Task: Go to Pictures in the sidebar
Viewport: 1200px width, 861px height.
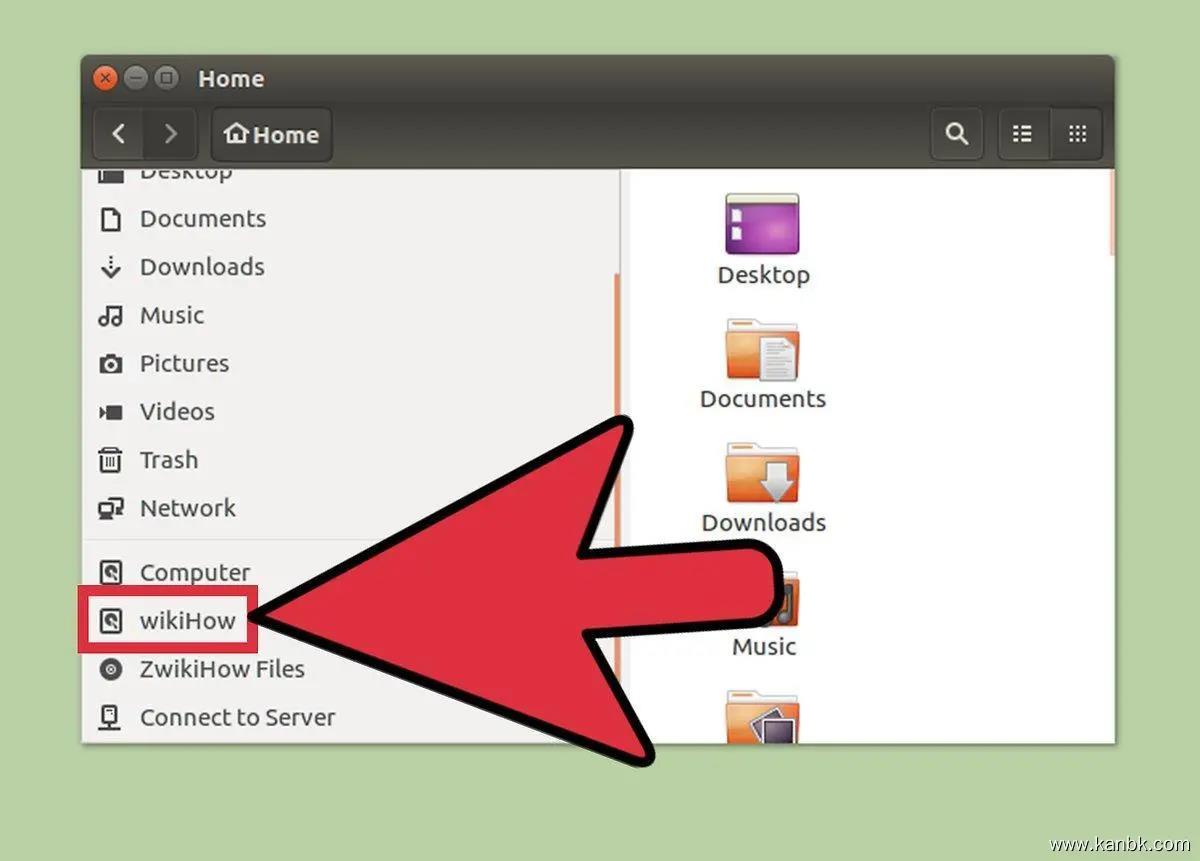Action: click(184, 364)
